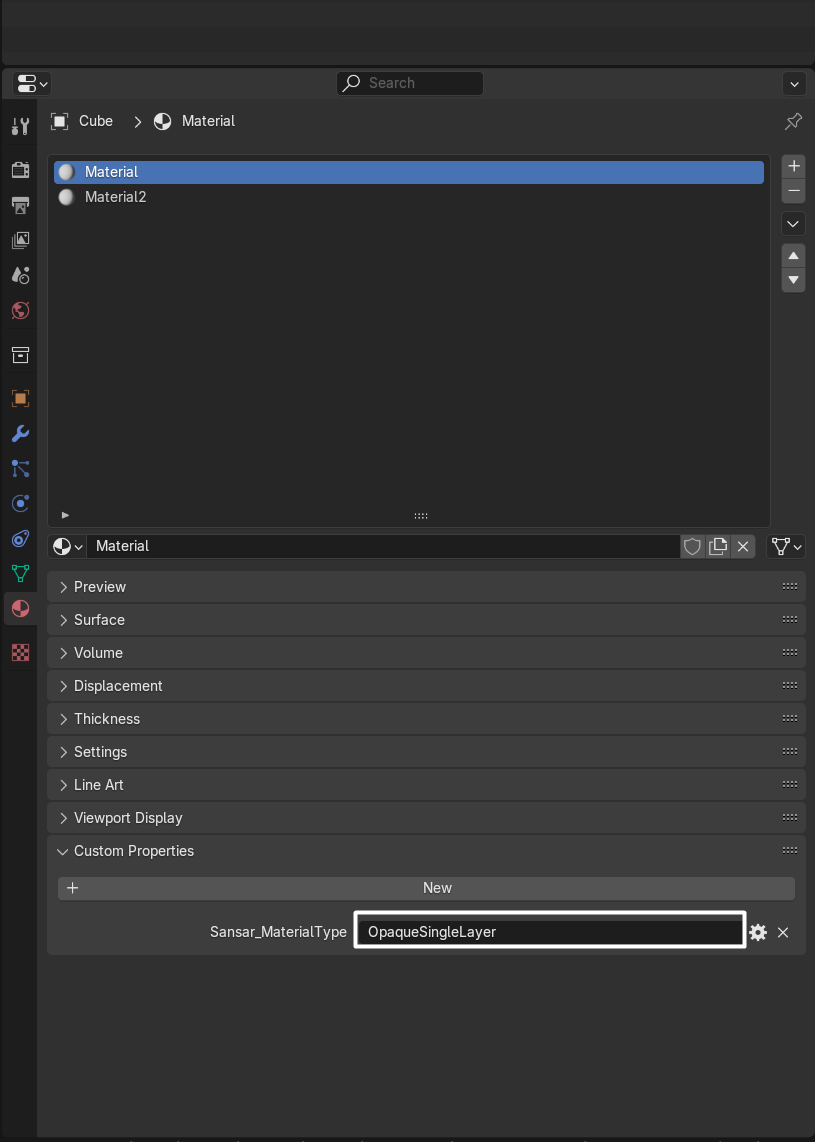Image resolution: width=815 pixels, height=1142 pixels.
Task: Open the Render properties tab
Action: (20, 170)
